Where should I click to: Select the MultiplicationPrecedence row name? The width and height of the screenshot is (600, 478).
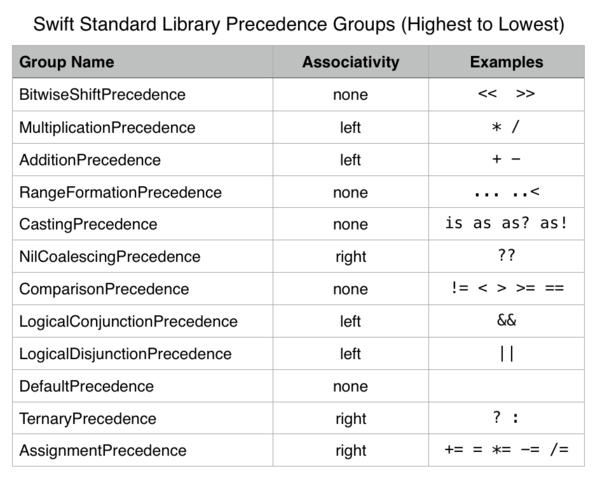(107, 127)
